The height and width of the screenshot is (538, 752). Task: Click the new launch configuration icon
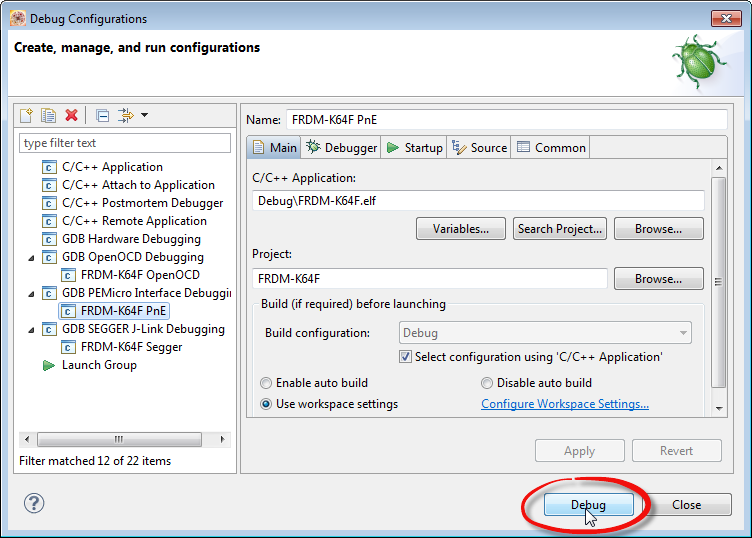click(x=27, y=116)
